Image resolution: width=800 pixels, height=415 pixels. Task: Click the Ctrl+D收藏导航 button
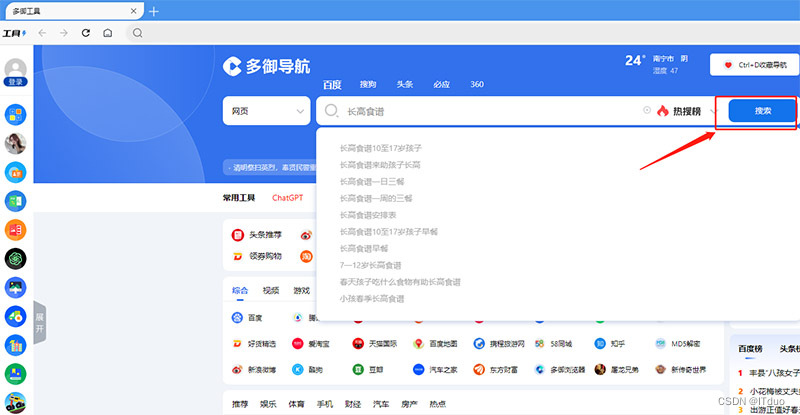coord(755,65)
